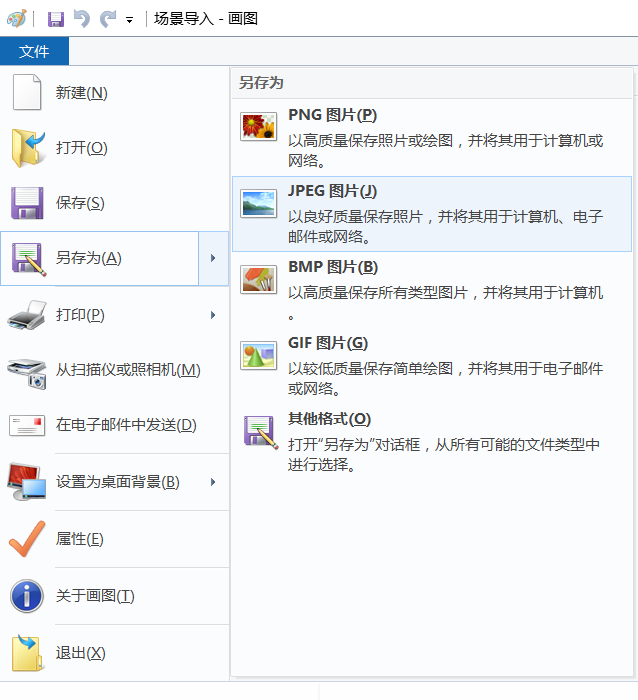Click the BMP 图片(B) thumbnail icon
The width and height of the screenshot is (638, 700).
tap(258, 279)
